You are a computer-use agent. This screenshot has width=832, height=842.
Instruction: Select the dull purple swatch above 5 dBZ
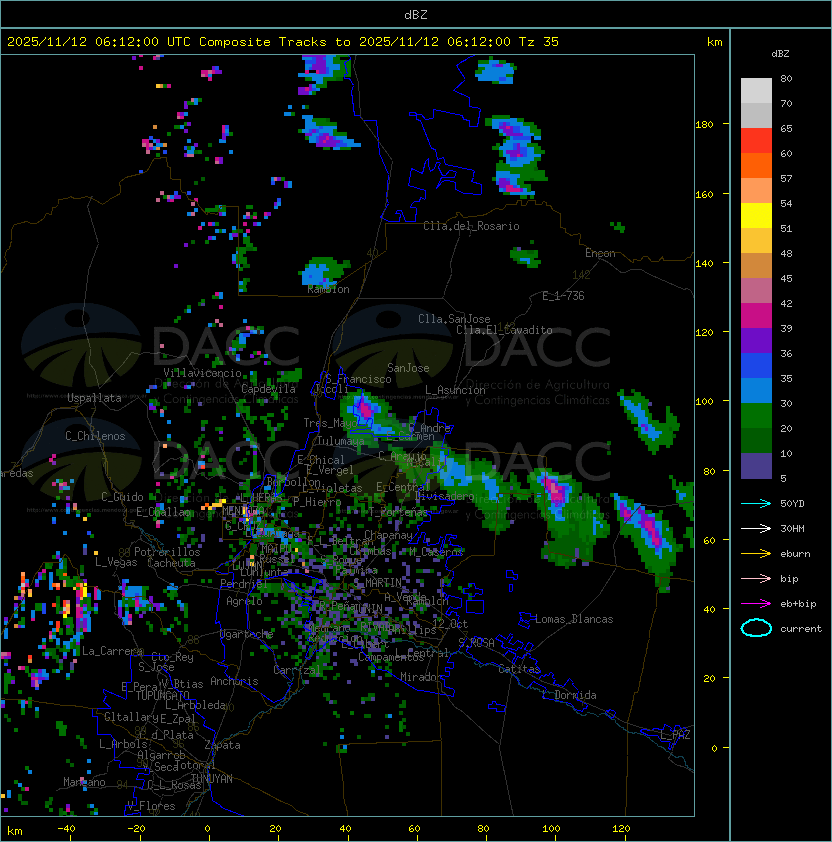[x=756, y=466]
